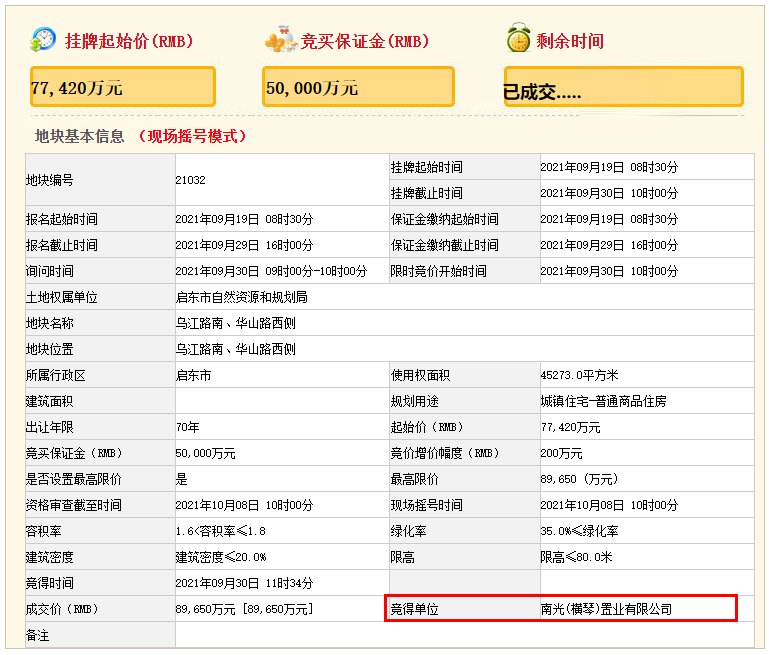
Task: Select winner name 南光(横琴)置业有限公司
Action: point(606,609)
